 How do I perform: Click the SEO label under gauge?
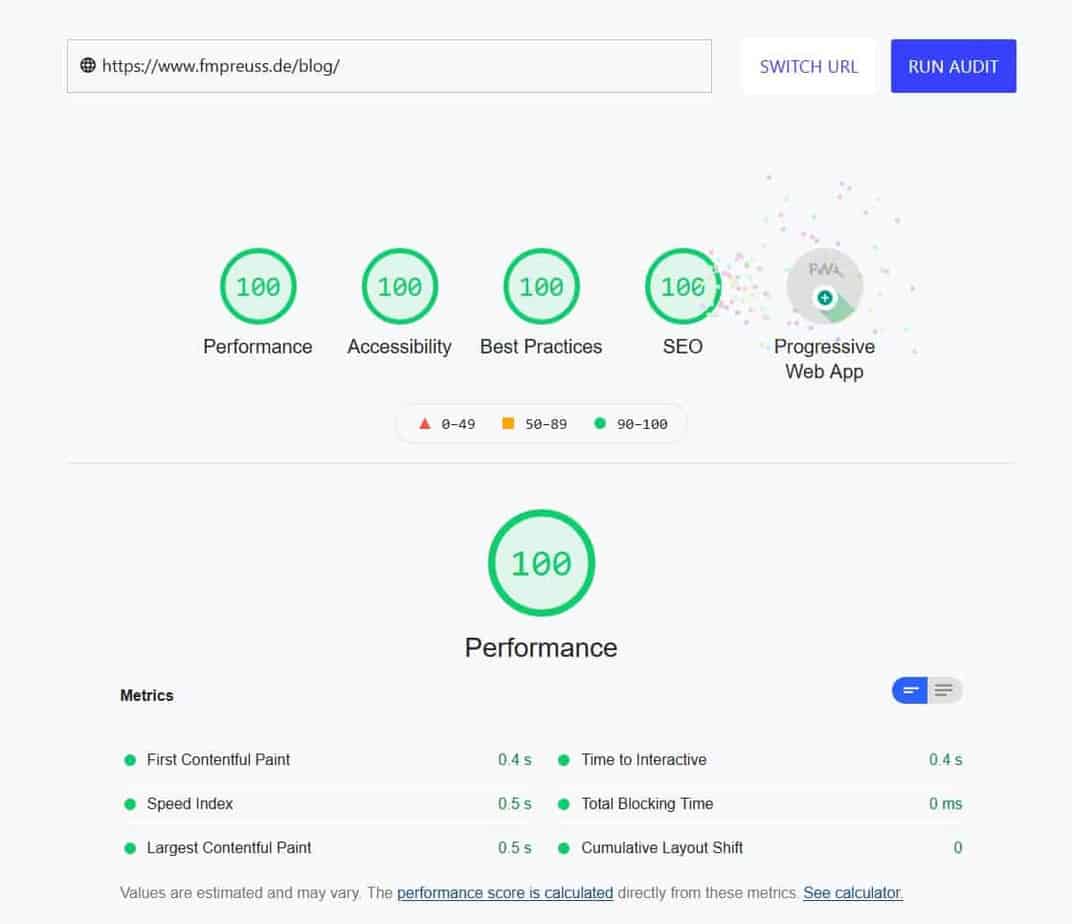[x=683, y=346]
